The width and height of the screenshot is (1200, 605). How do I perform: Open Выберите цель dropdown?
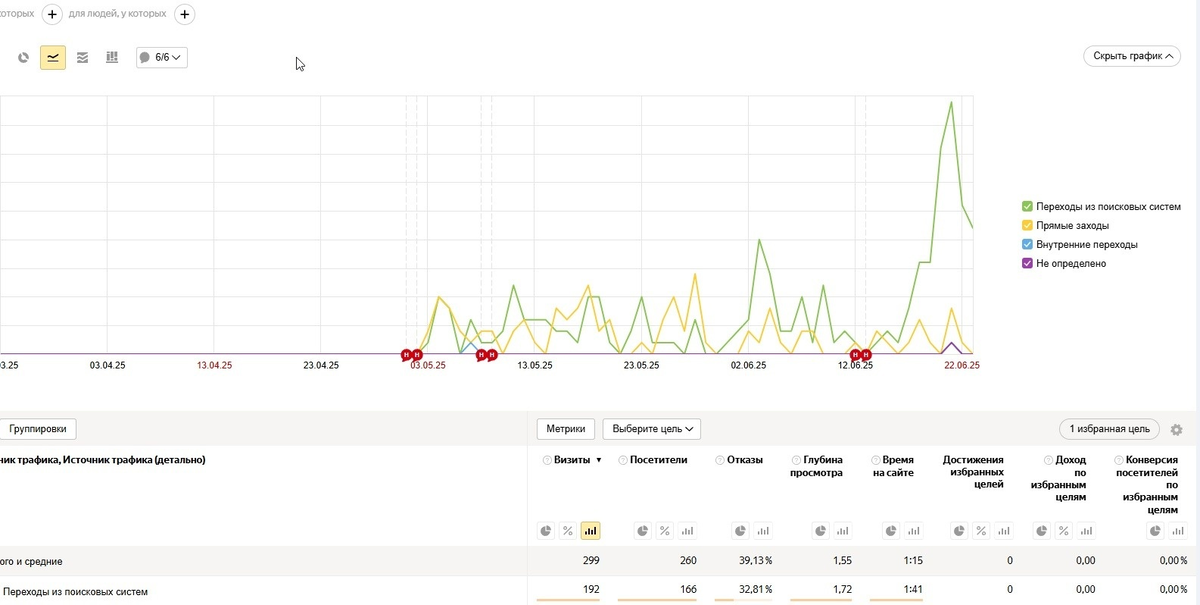651,429
